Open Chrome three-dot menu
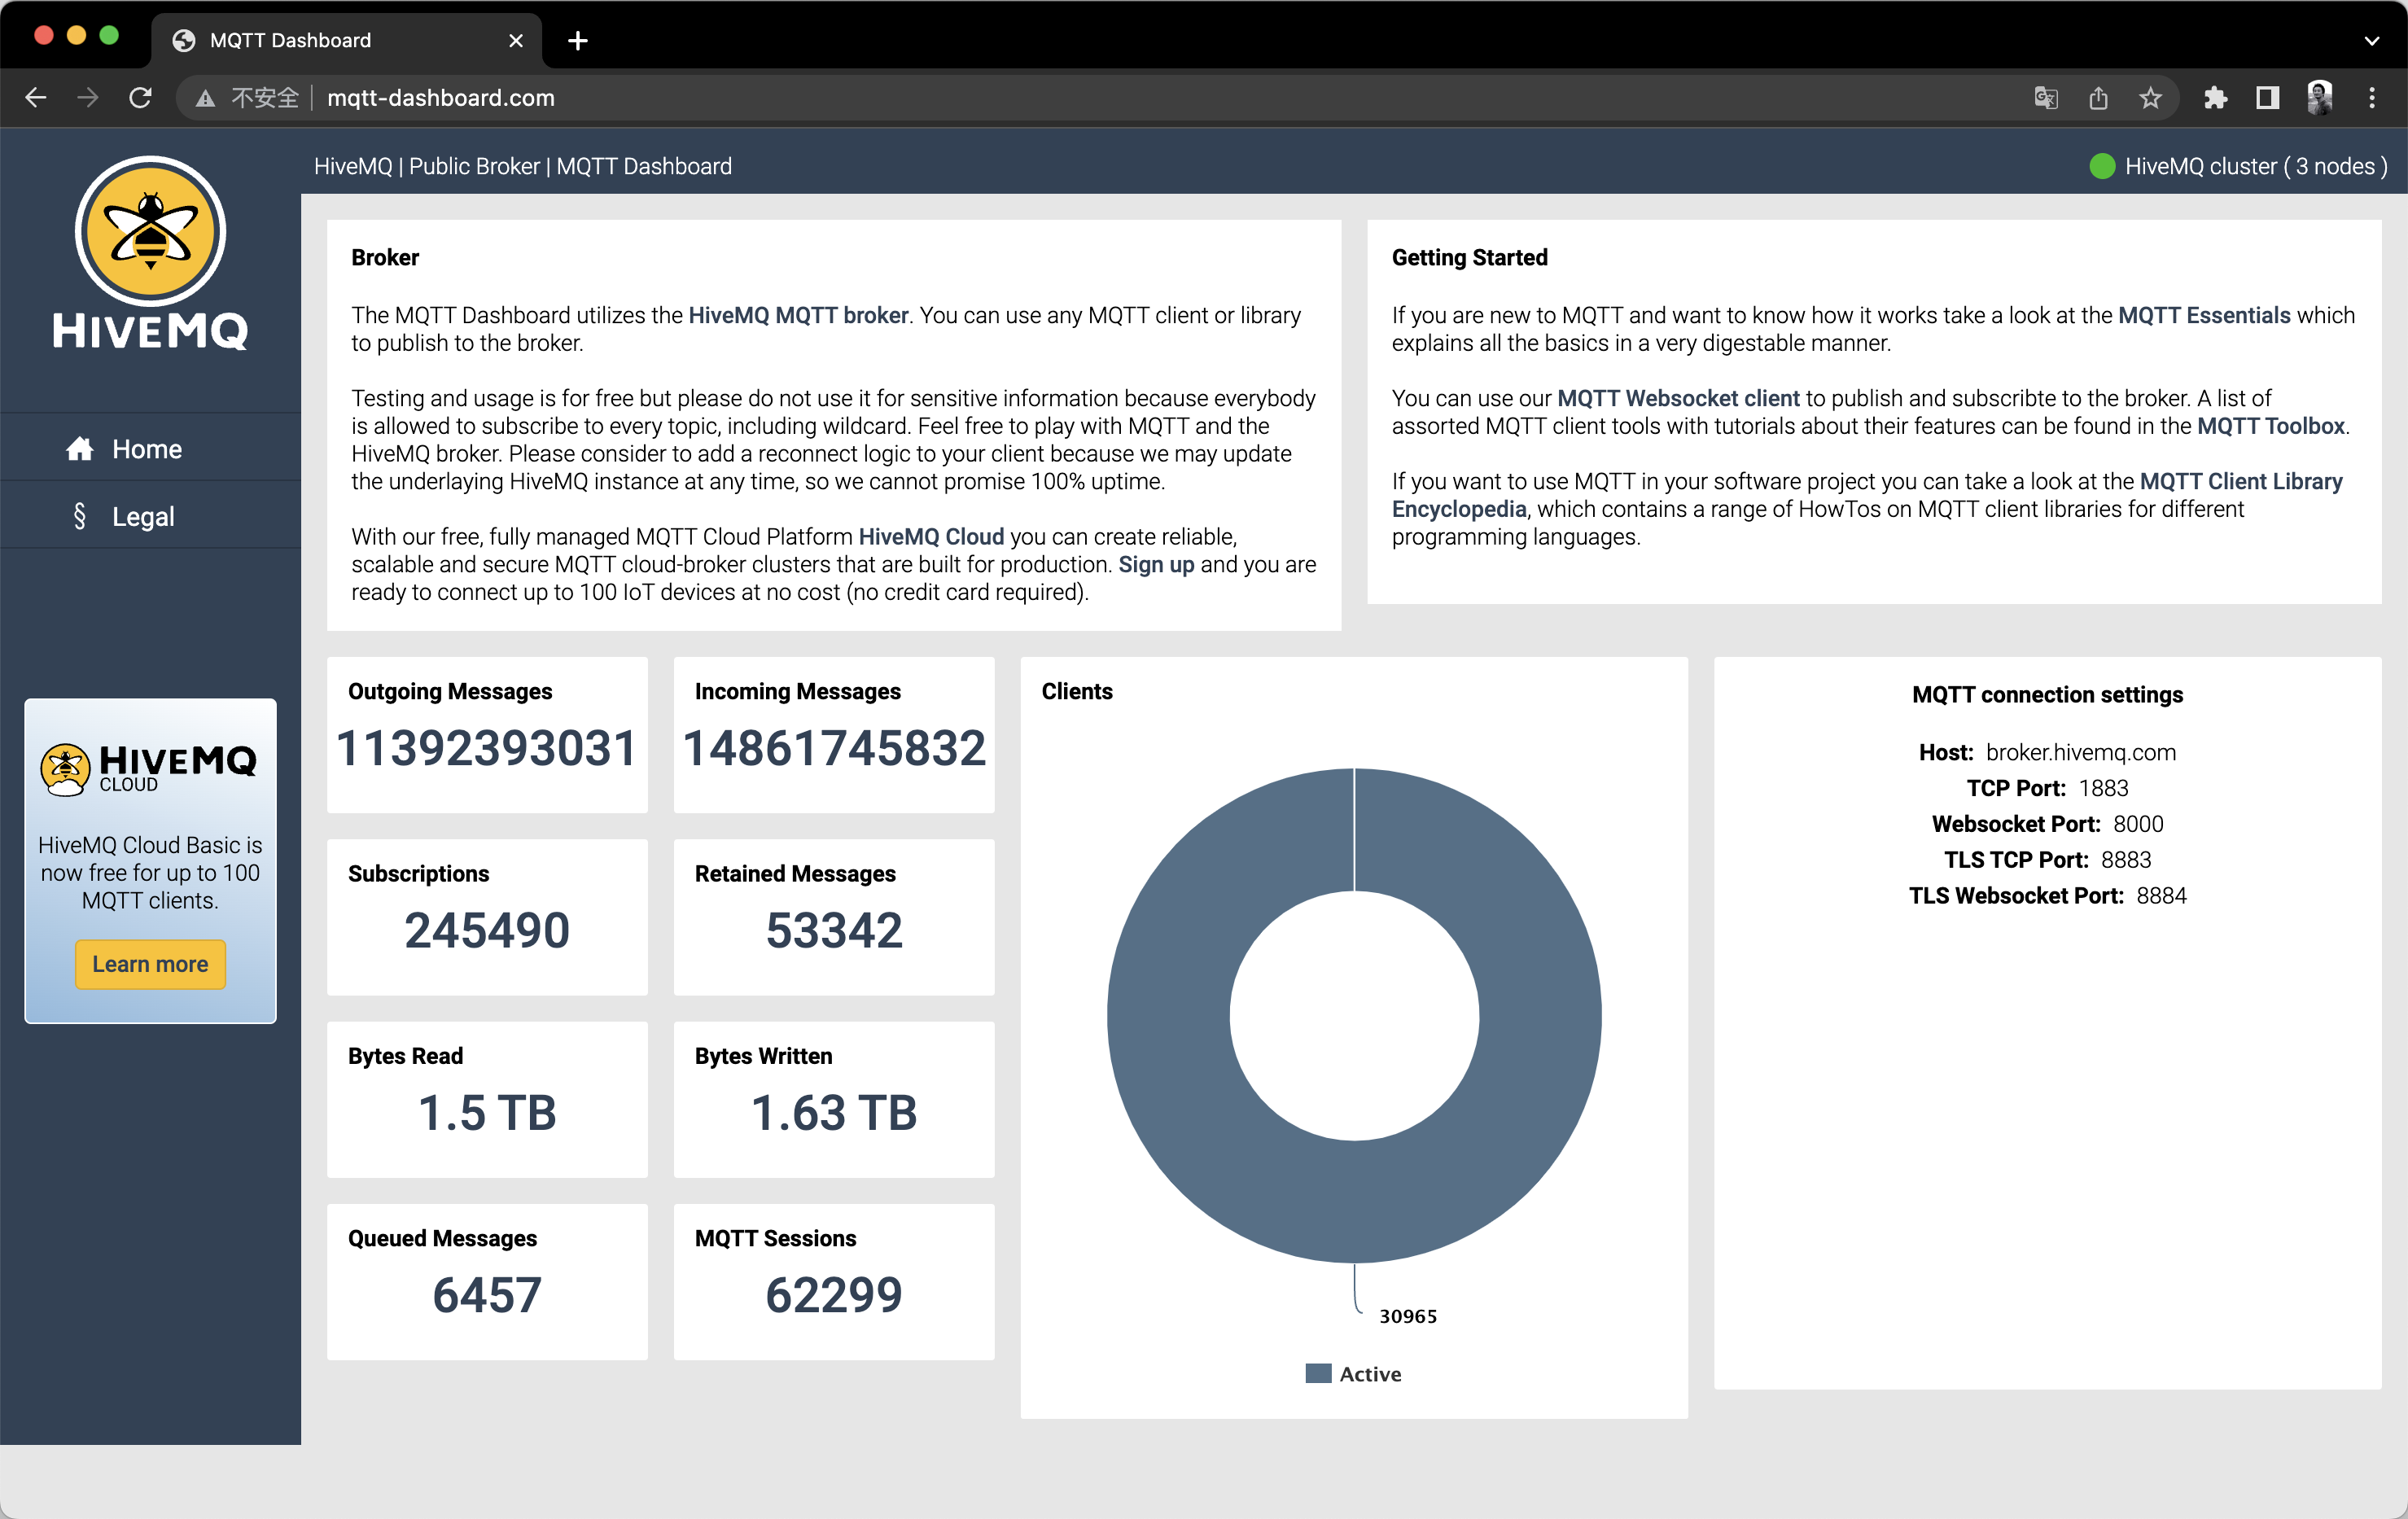The image size is (2408, 1519). [x=2372, y=98]
